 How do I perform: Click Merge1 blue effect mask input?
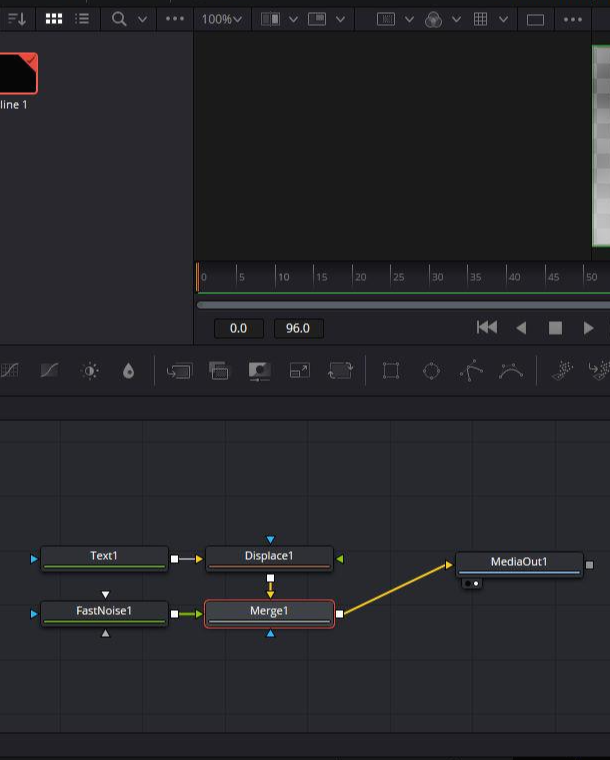coord(270,633)
